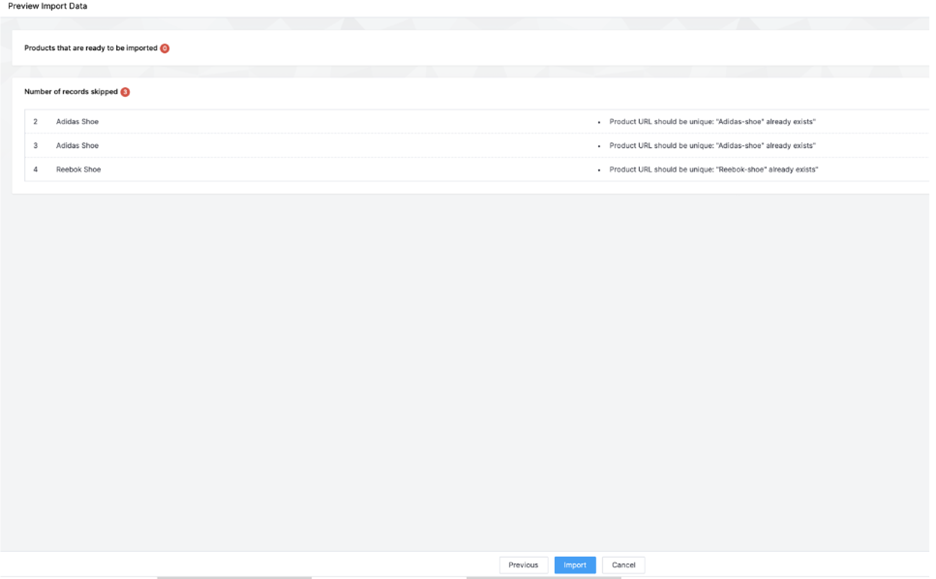936x579 pixels.
Task: Click the red badge beside records skipped
Action: pyautogui.click(x=125, y=92)
